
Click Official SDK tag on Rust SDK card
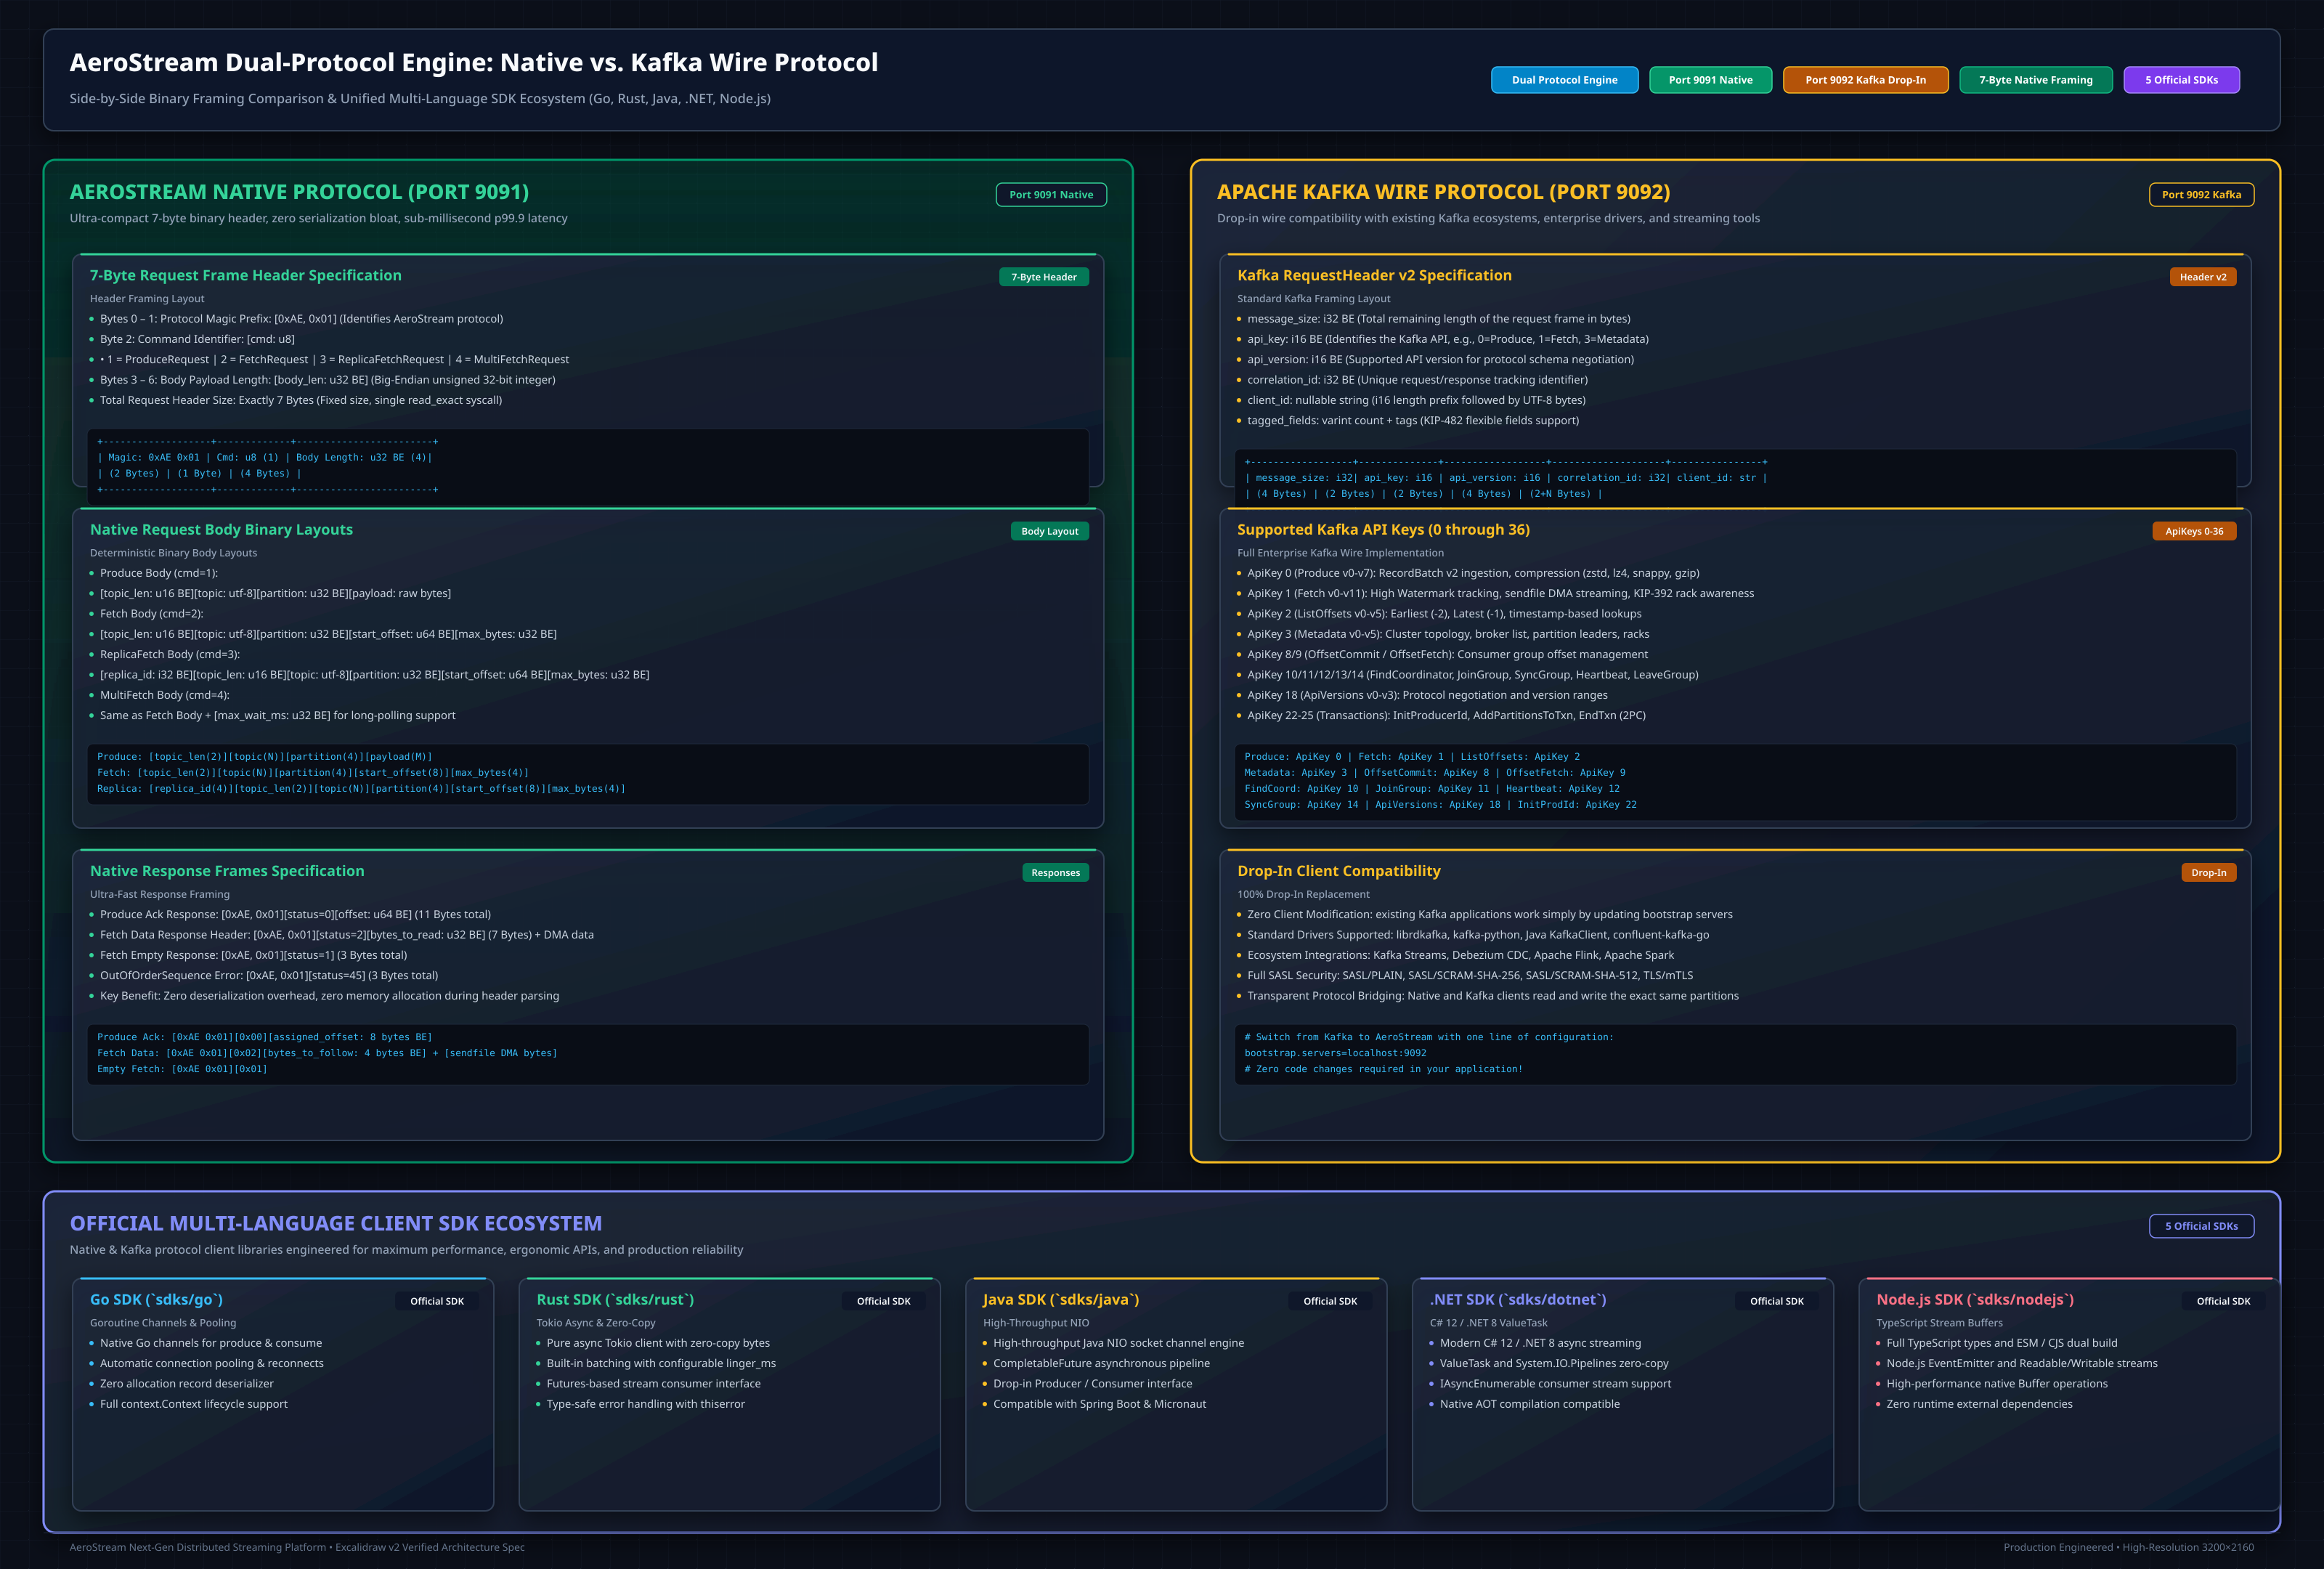coord(883,1301)
